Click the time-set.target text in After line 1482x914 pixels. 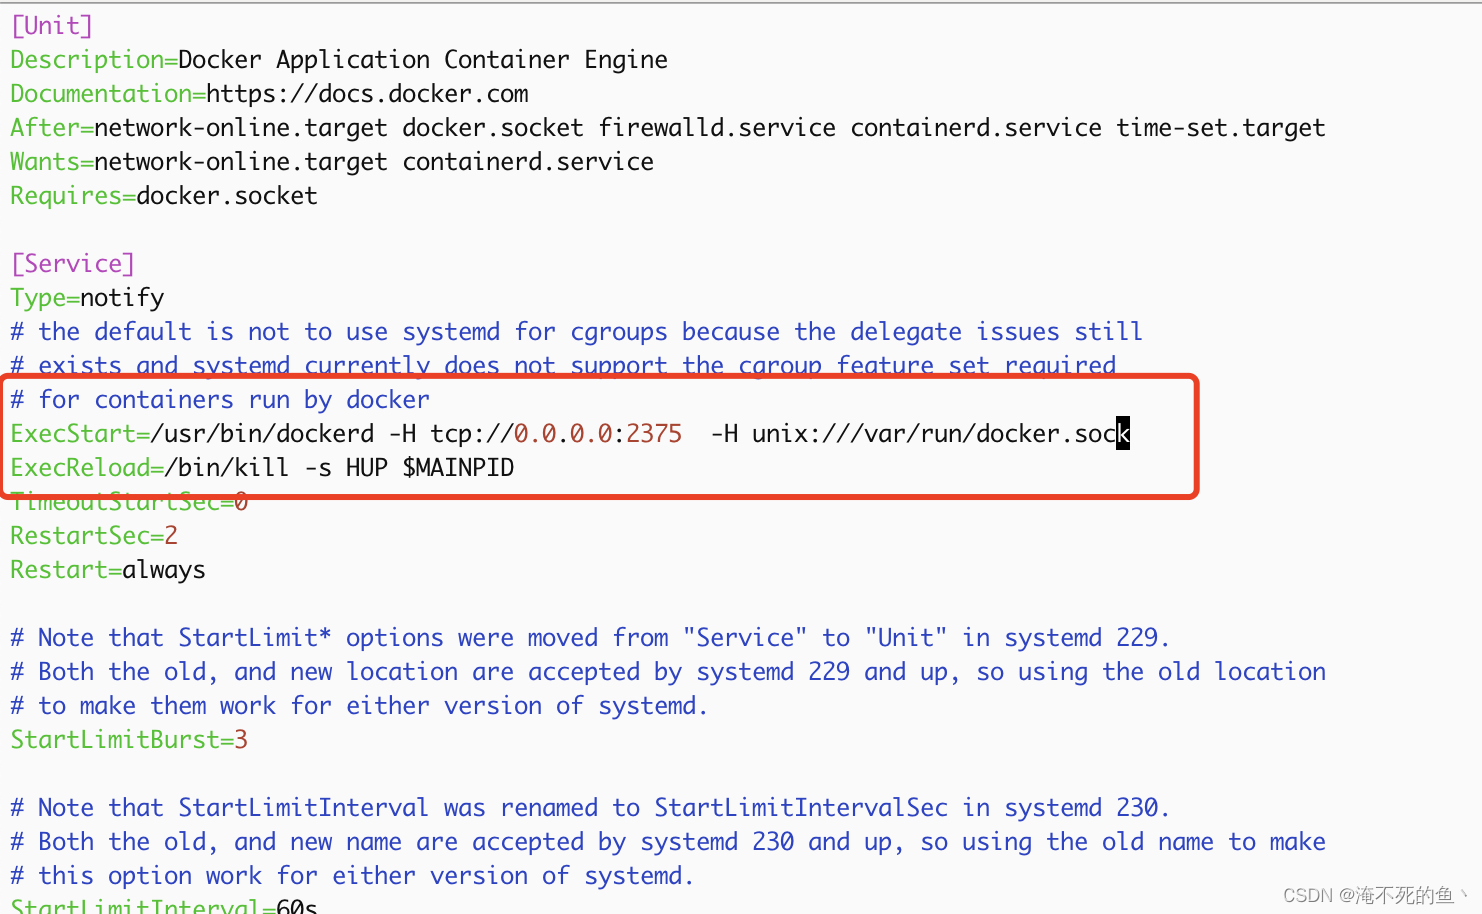(x=1221, y=128)
